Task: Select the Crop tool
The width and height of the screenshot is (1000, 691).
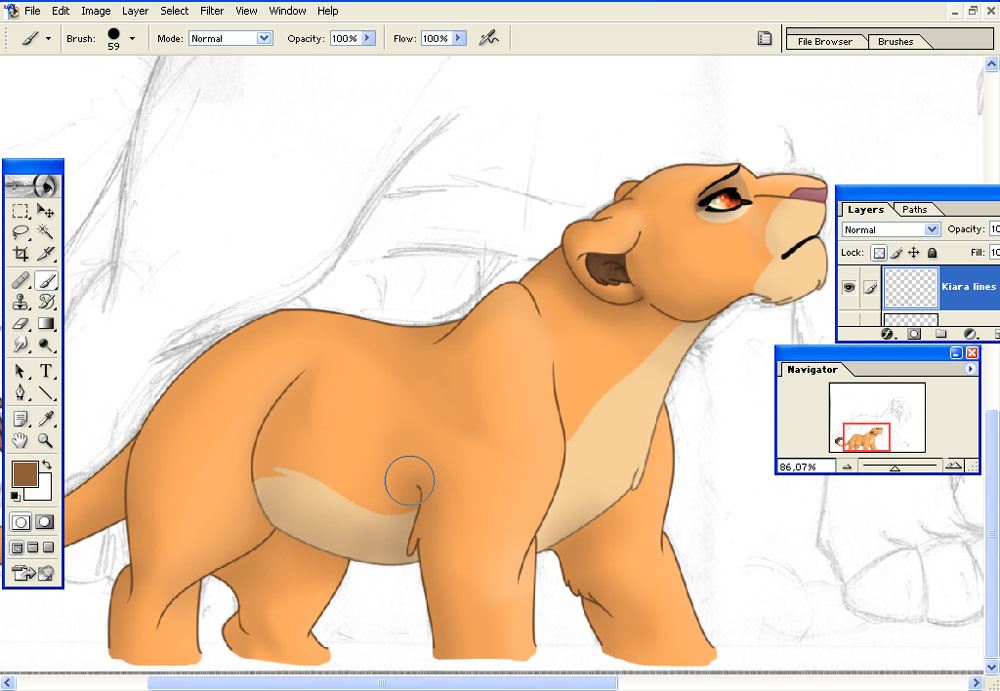Action: click(20, 253)
